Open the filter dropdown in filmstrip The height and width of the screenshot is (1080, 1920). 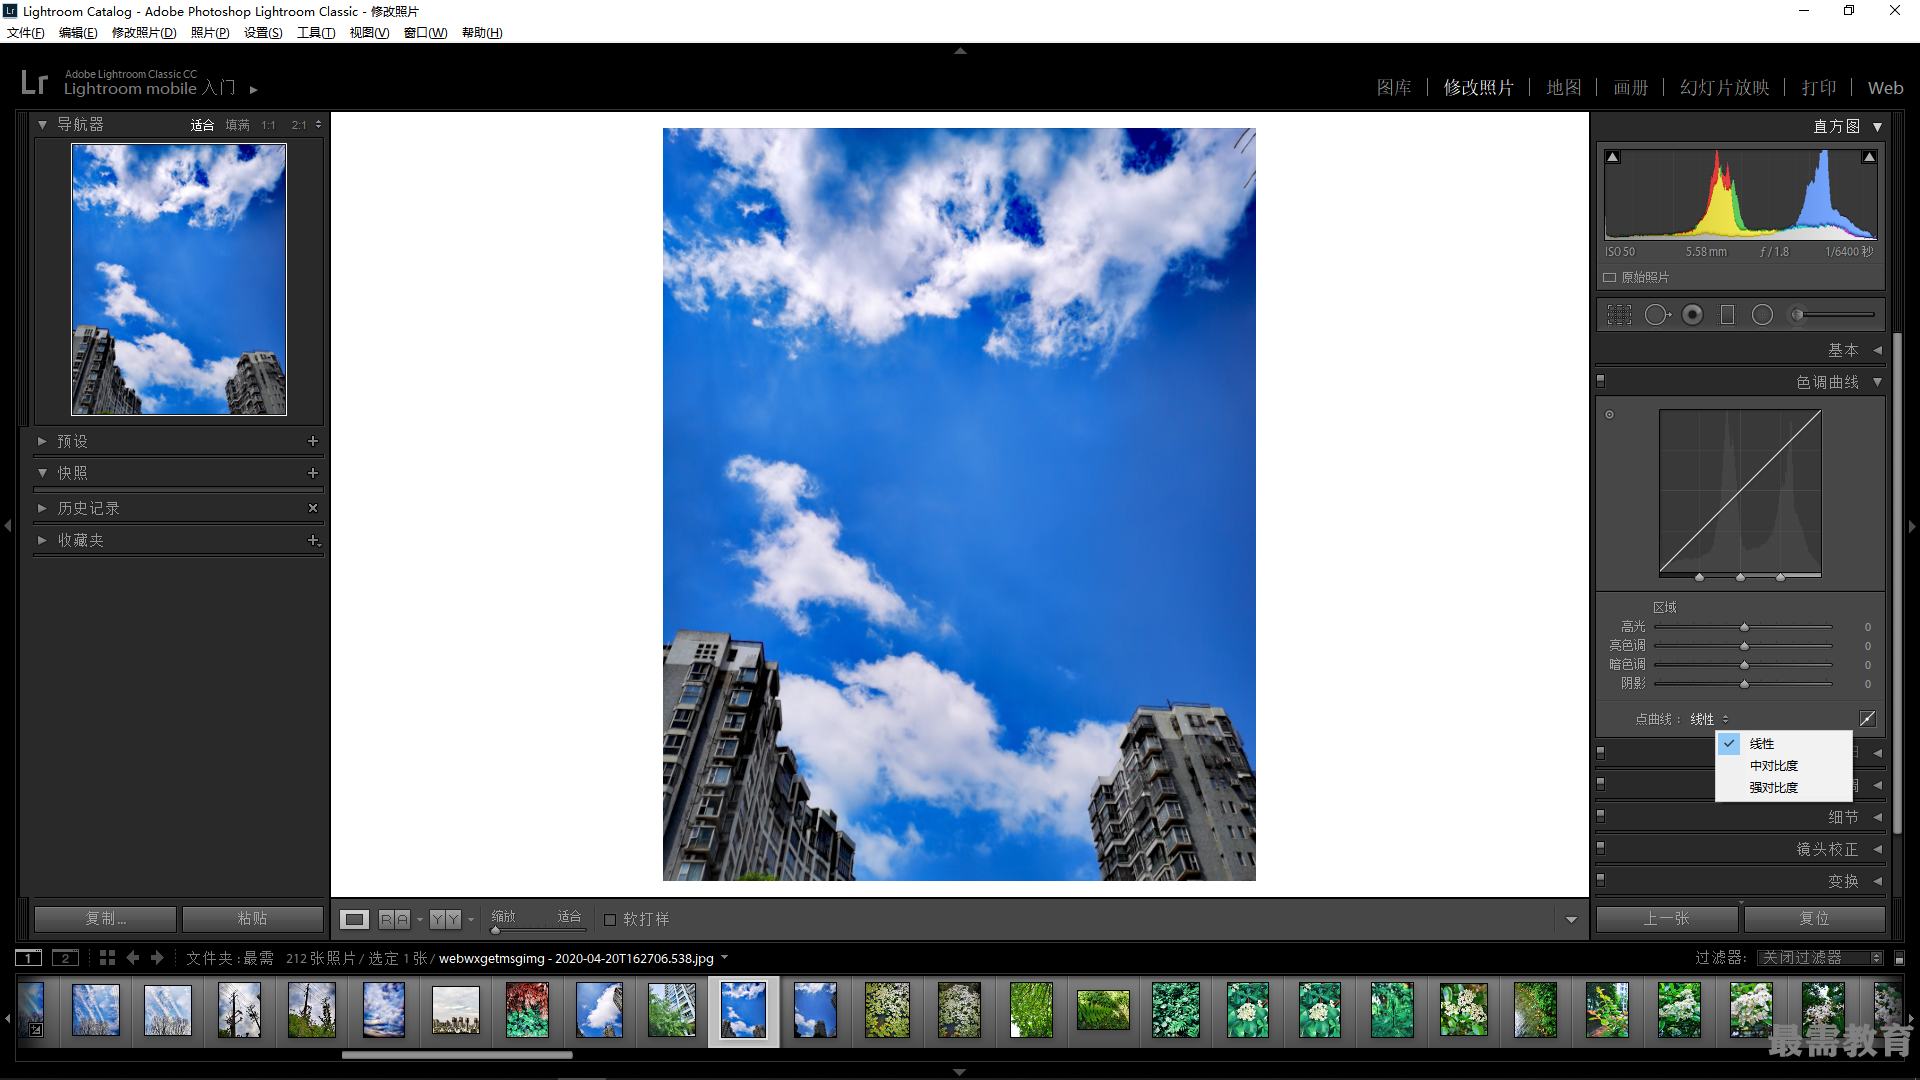tap(1820, 958)
